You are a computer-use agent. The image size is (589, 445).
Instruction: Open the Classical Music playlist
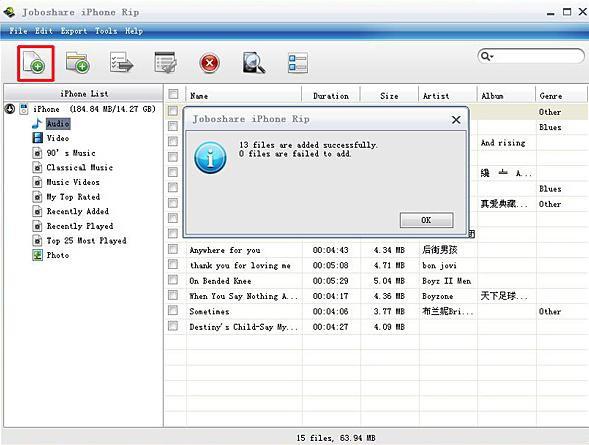coord(80,167)
